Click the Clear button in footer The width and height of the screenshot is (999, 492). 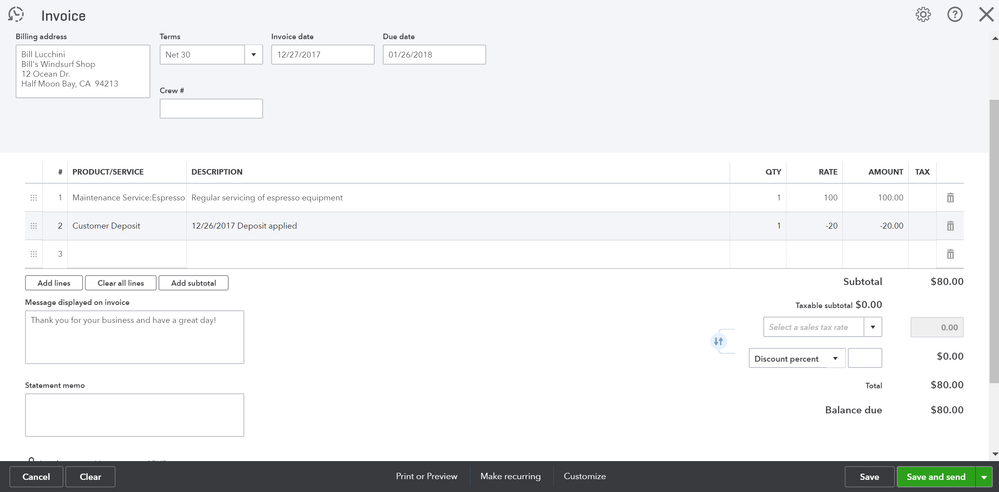pos(90,477)
